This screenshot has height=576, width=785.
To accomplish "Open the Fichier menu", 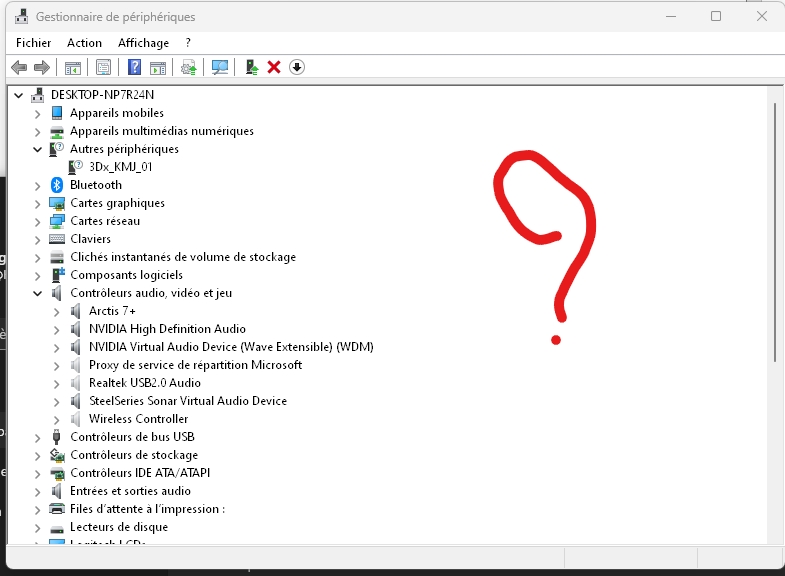I will coord(34,43).
